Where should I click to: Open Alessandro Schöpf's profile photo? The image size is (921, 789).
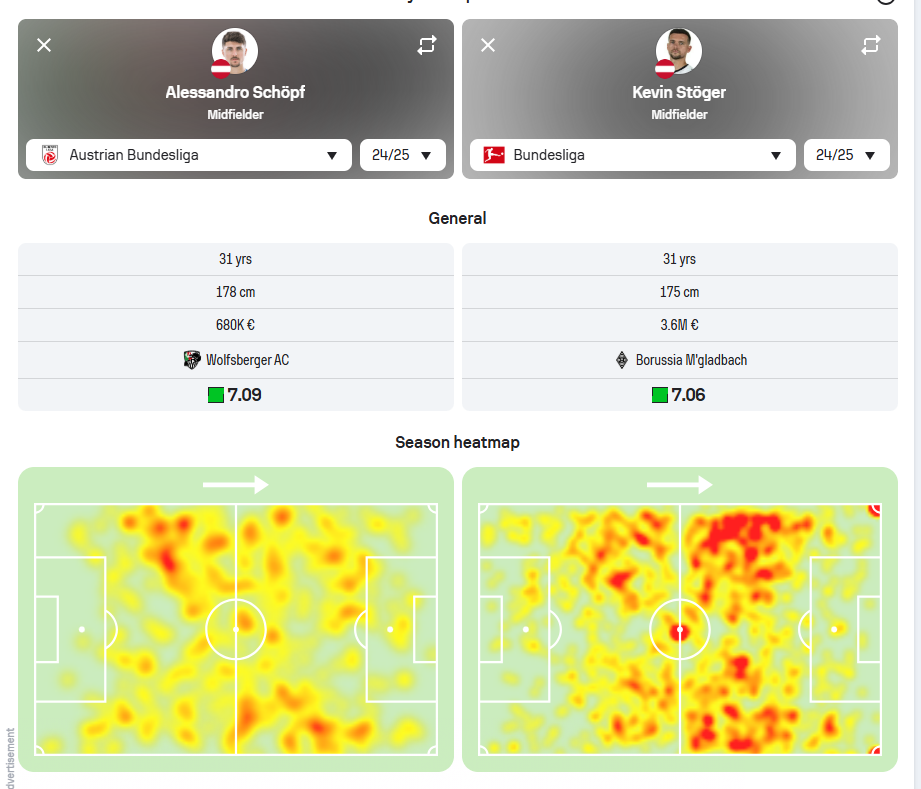[235, 51]
